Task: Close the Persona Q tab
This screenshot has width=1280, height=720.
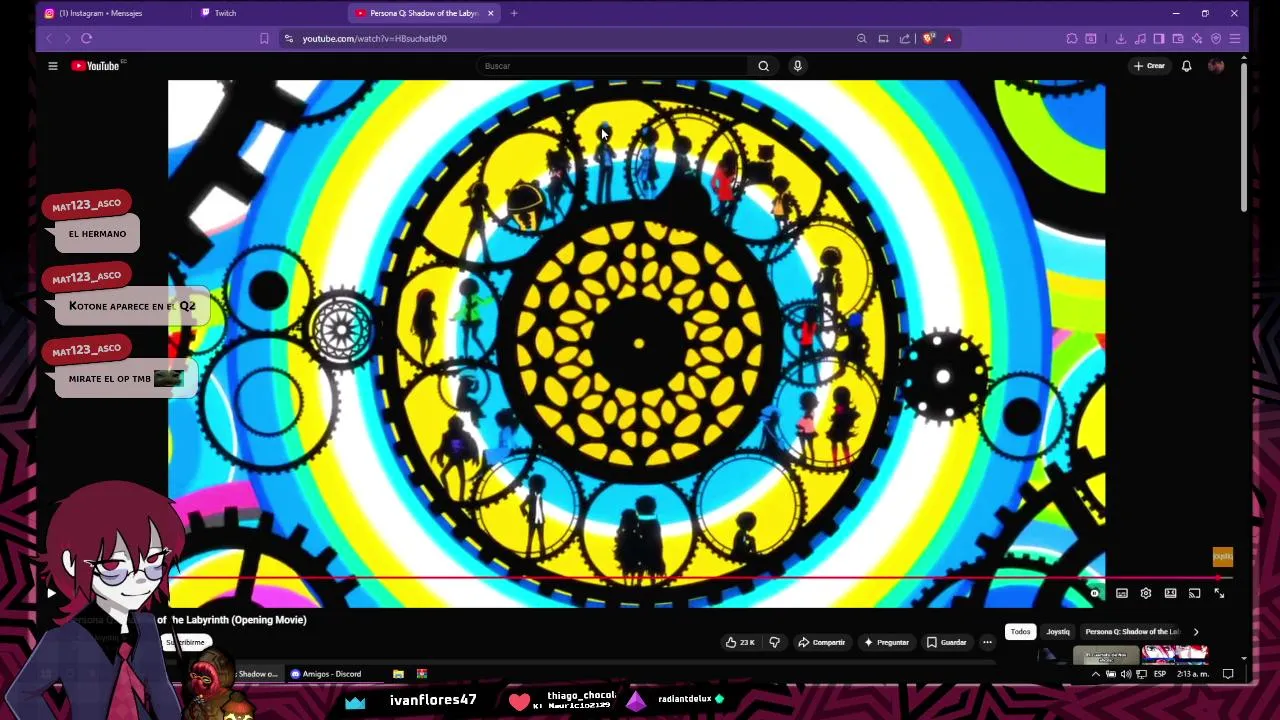Action: pyautogui.click(x=491, y=13)
